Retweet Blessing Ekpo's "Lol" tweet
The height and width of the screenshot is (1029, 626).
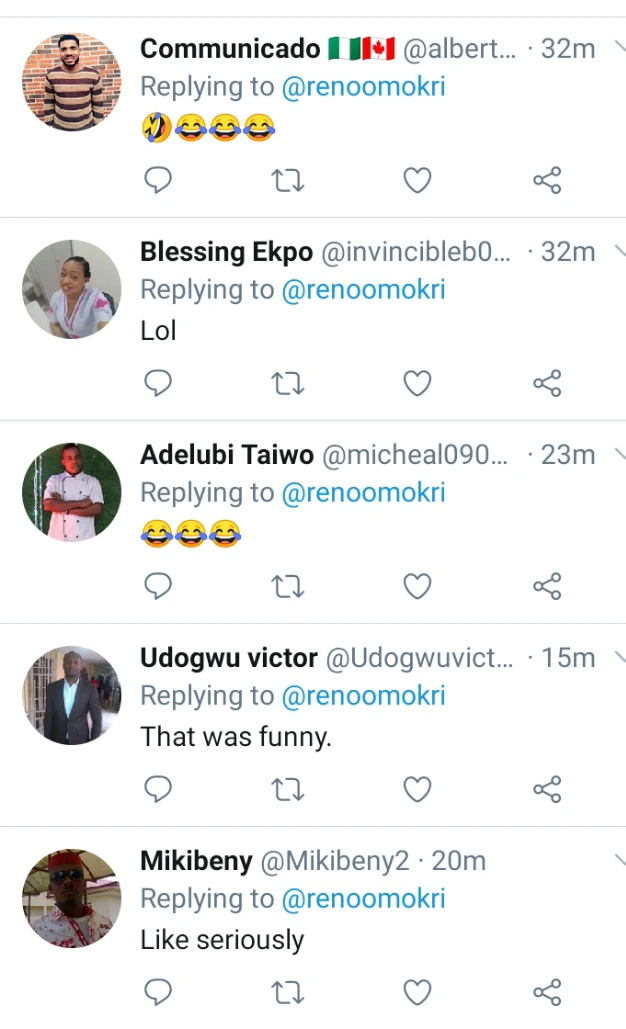tap(288, 383)
